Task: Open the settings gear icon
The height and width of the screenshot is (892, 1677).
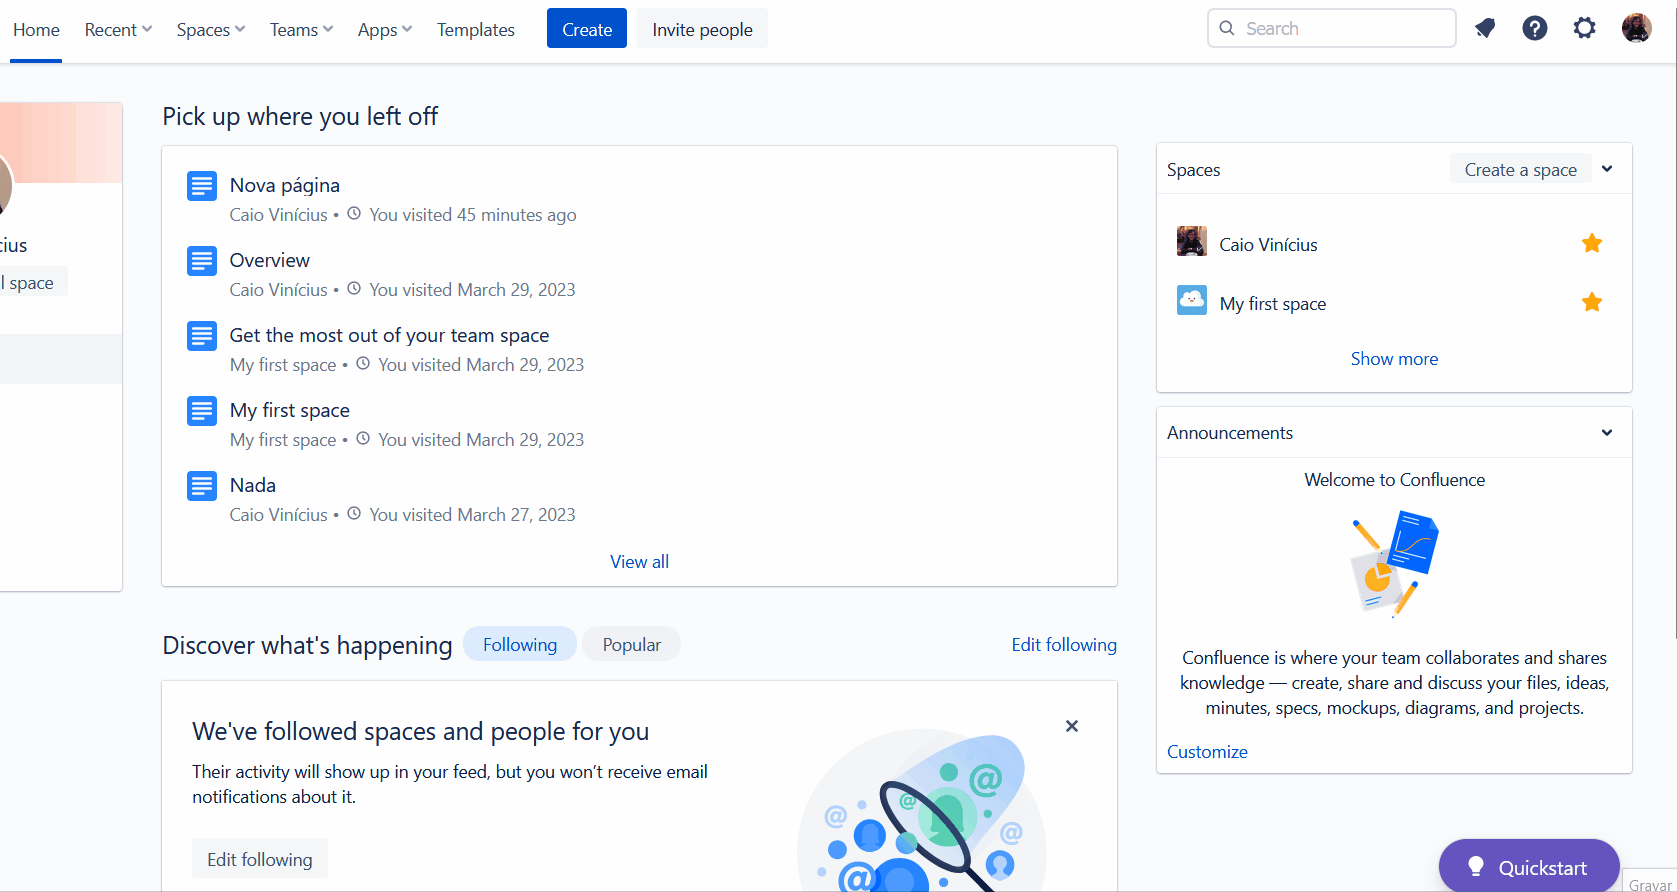Action: (1584, 28)
